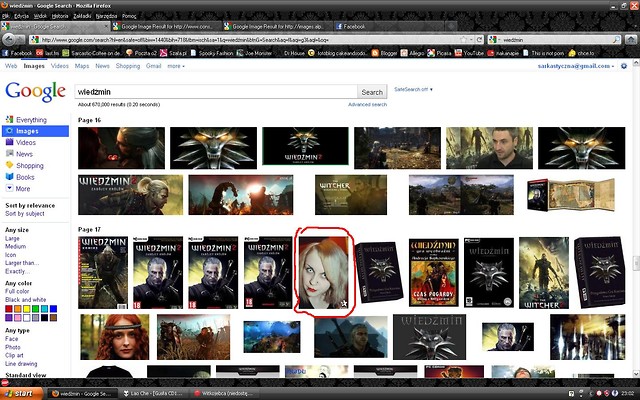Open the Szafa.pl bookmark
640x400 pixels.
[173, 53]
